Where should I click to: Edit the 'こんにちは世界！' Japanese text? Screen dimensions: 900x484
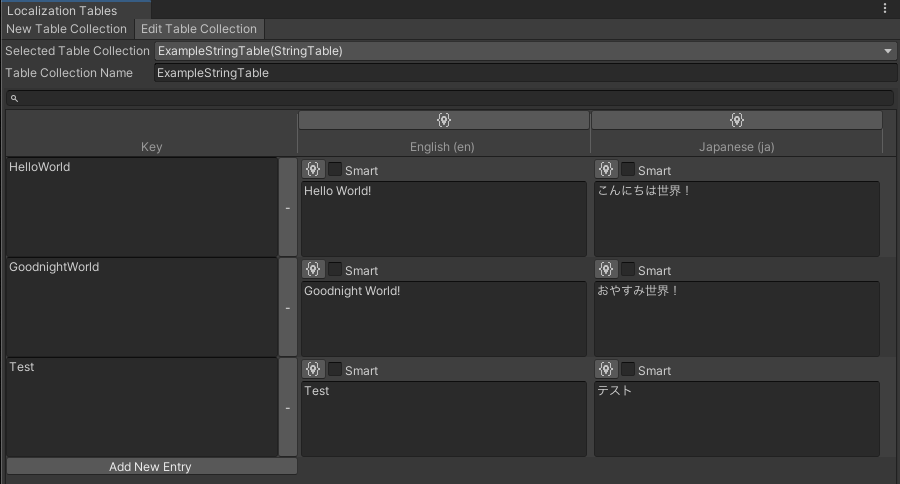pos(736,219)
